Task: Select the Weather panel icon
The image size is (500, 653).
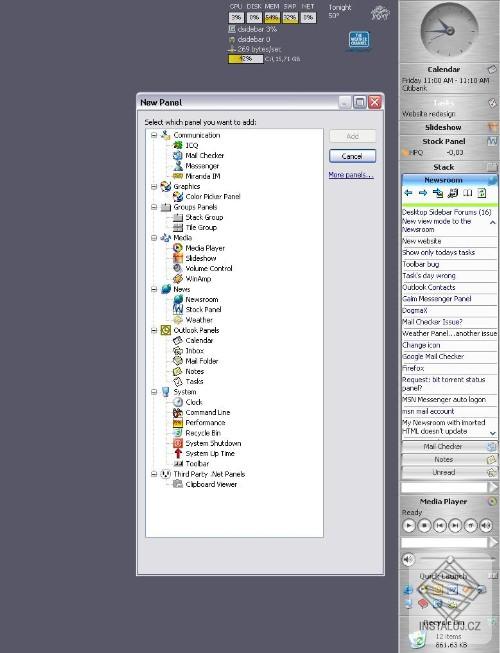Action: coord(178,320)
